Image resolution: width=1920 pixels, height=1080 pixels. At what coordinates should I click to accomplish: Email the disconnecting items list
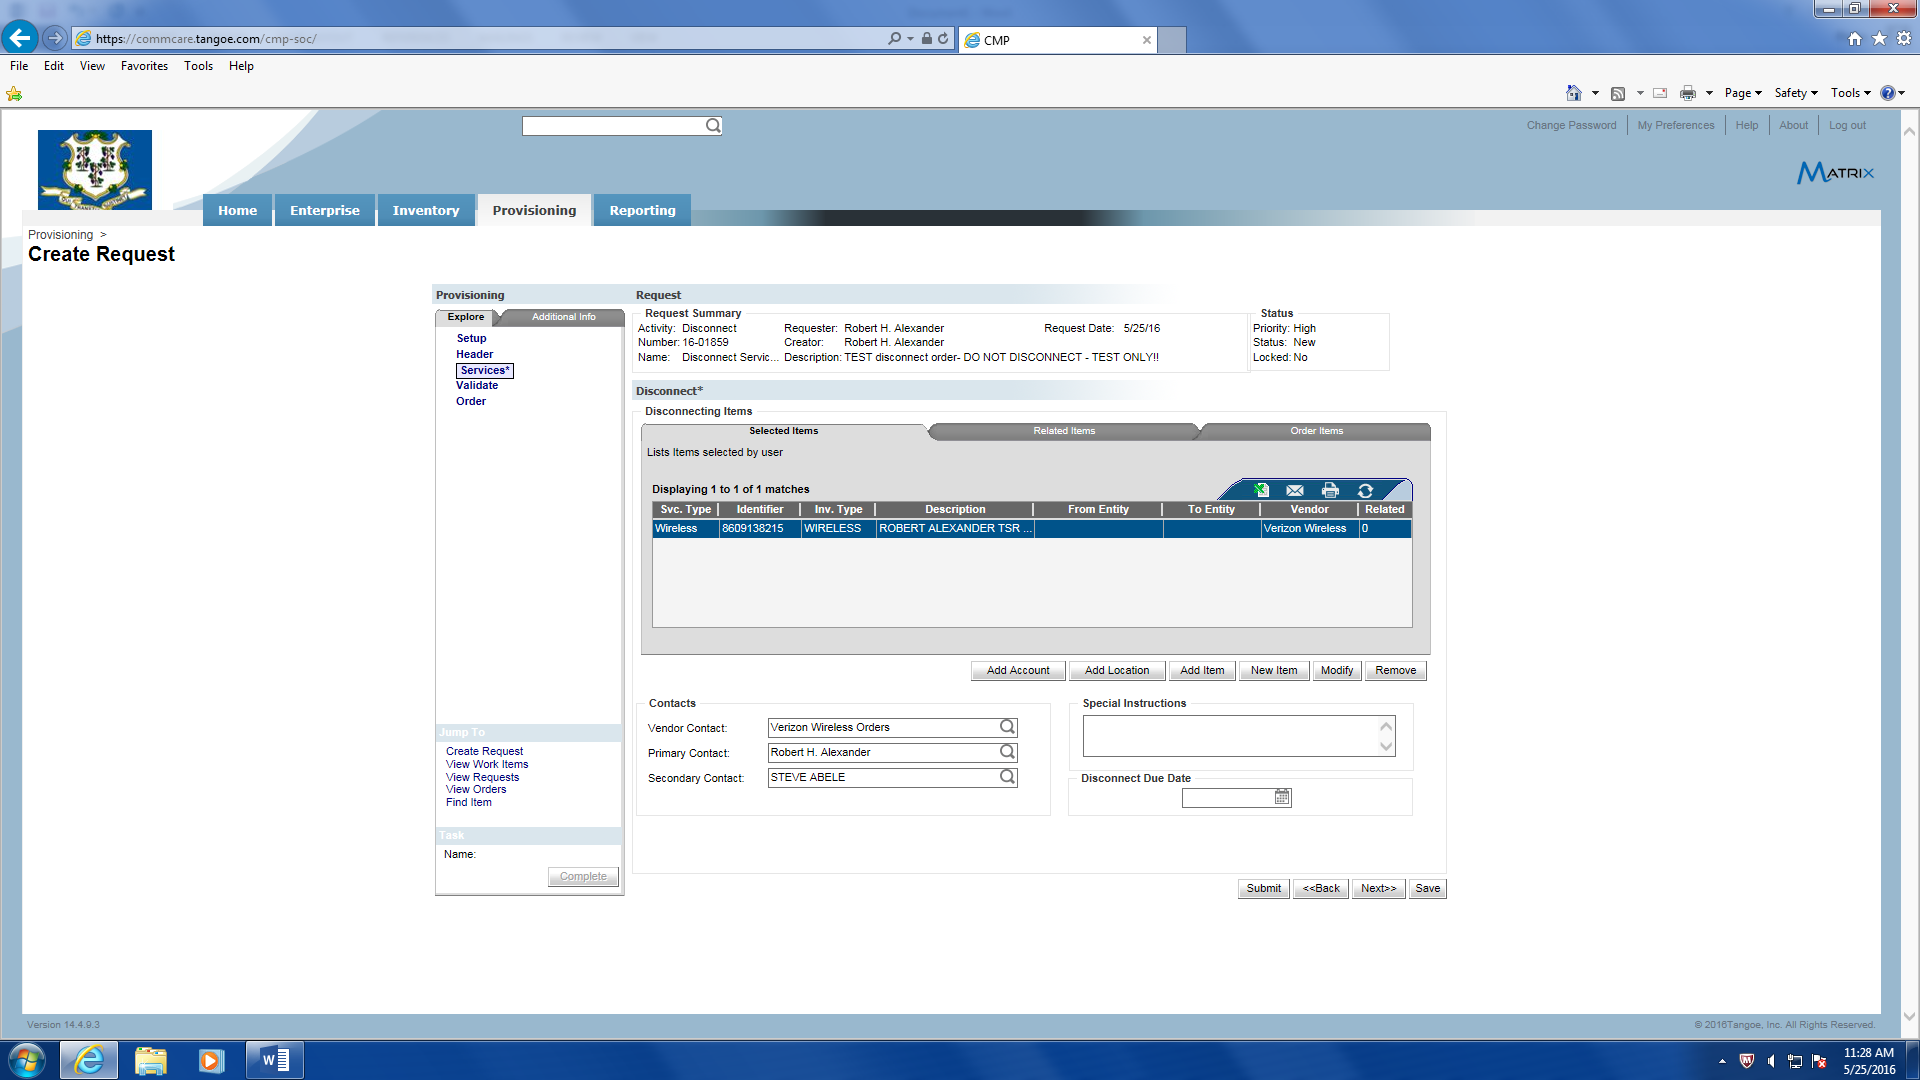pos(1295,490)
